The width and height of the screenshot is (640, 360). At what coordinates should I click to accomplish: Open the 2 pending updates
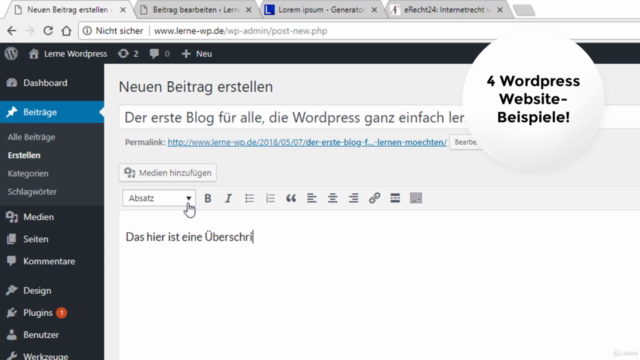(128, 54)
